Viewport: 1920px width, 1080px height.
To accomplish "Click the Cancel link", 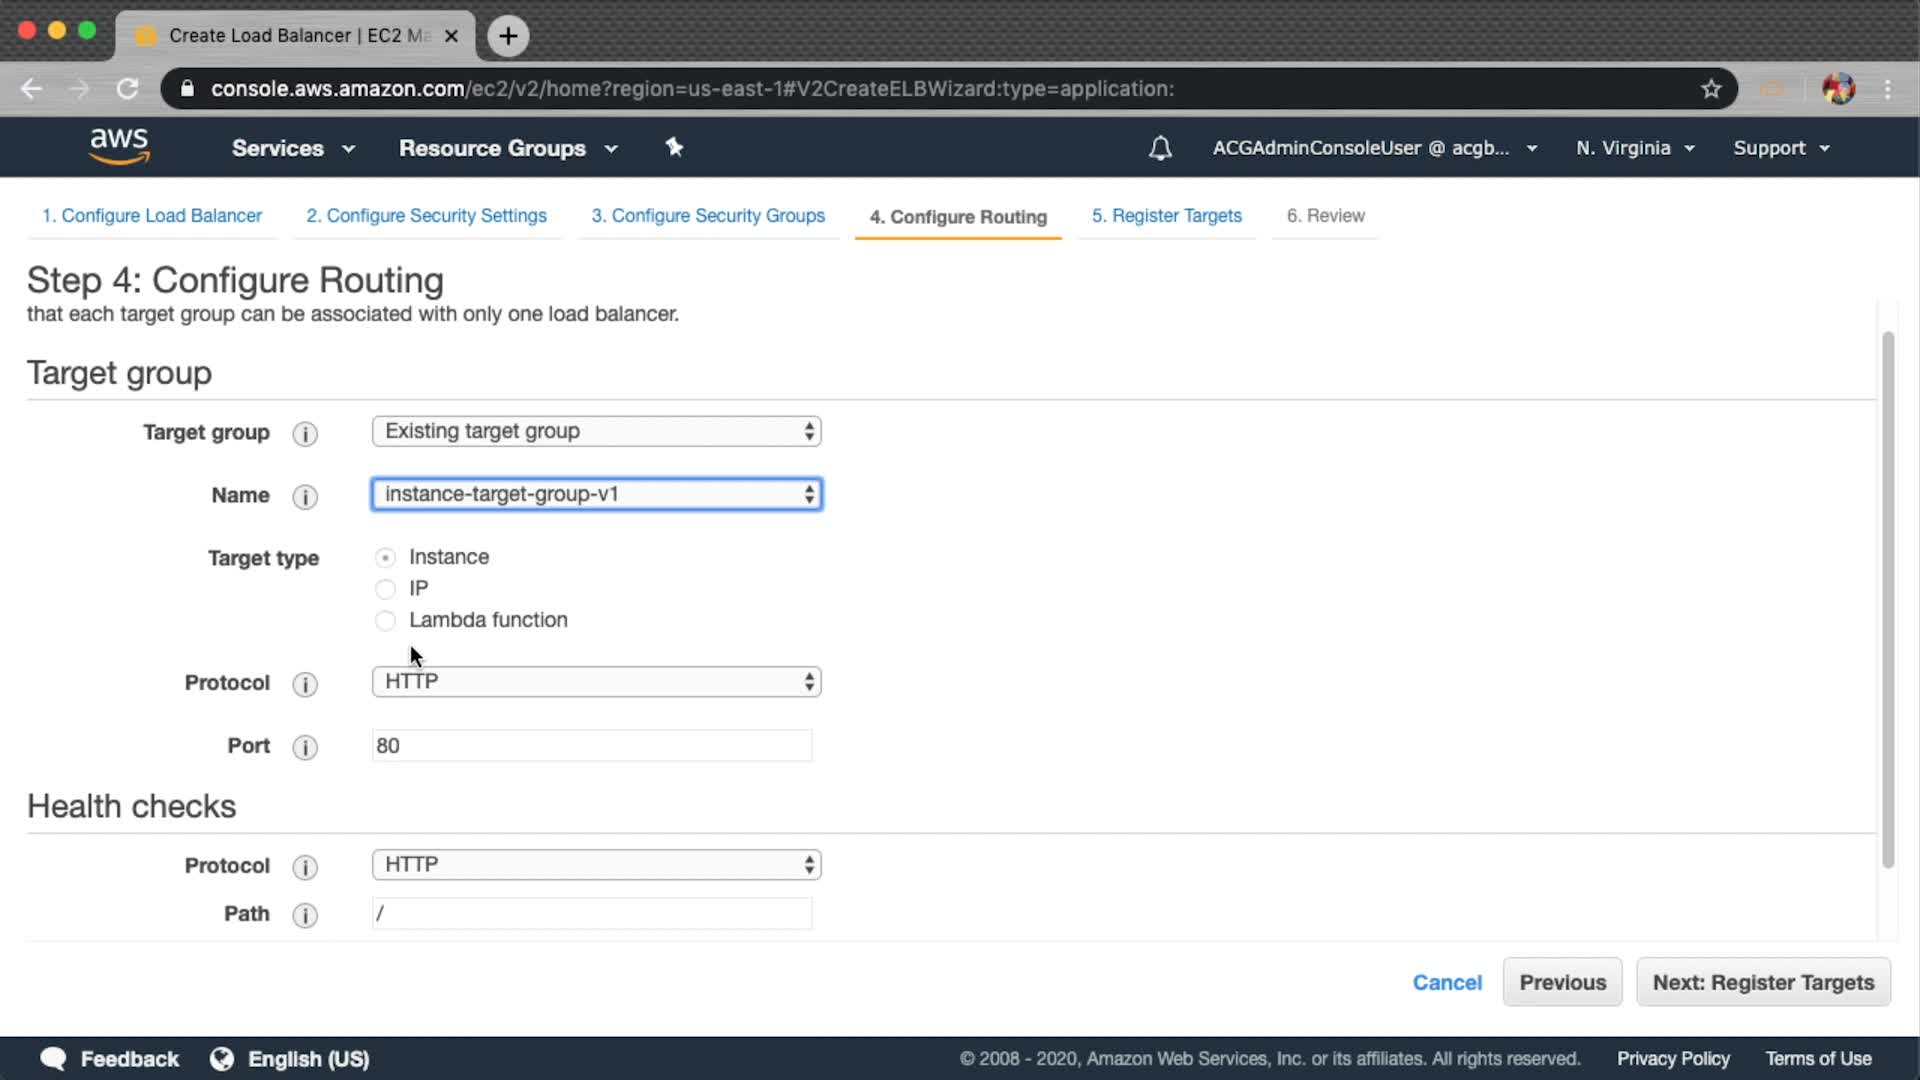I will [1446, 982].
